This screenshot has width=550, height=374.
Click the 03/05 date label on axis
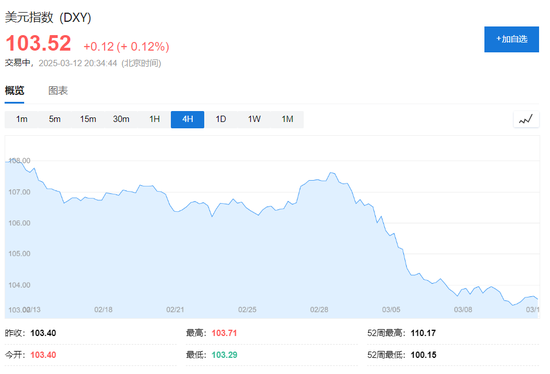click(x=391, y=309)
